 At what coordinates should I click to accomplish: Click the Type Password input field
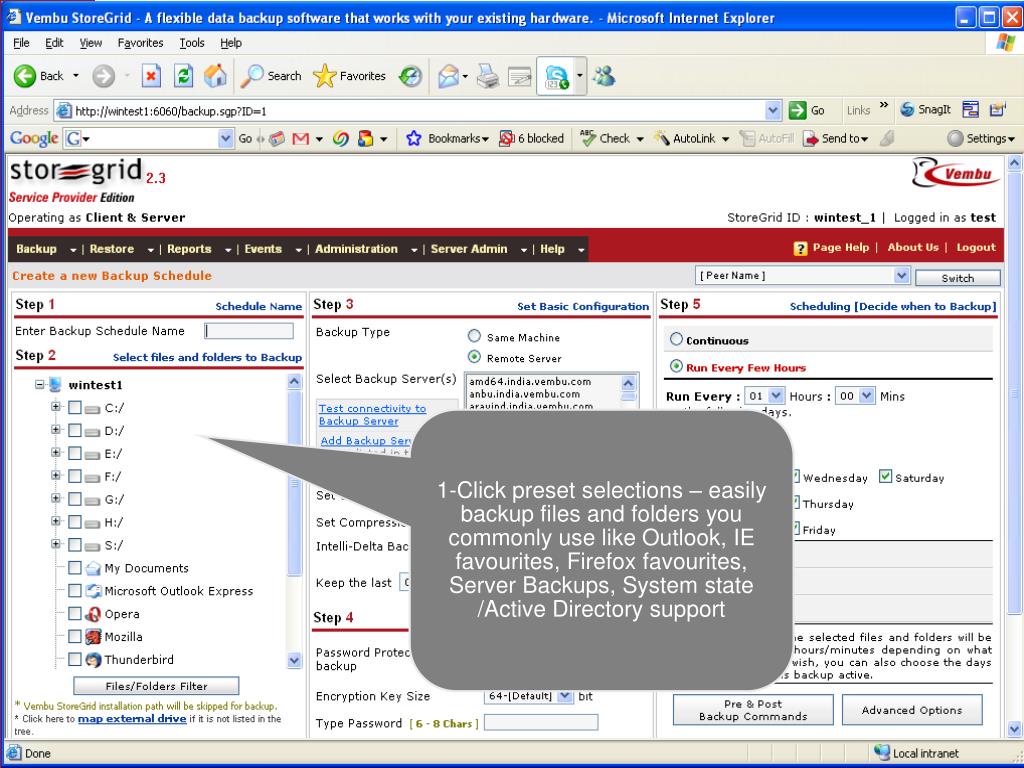click(x=541, y=722)
